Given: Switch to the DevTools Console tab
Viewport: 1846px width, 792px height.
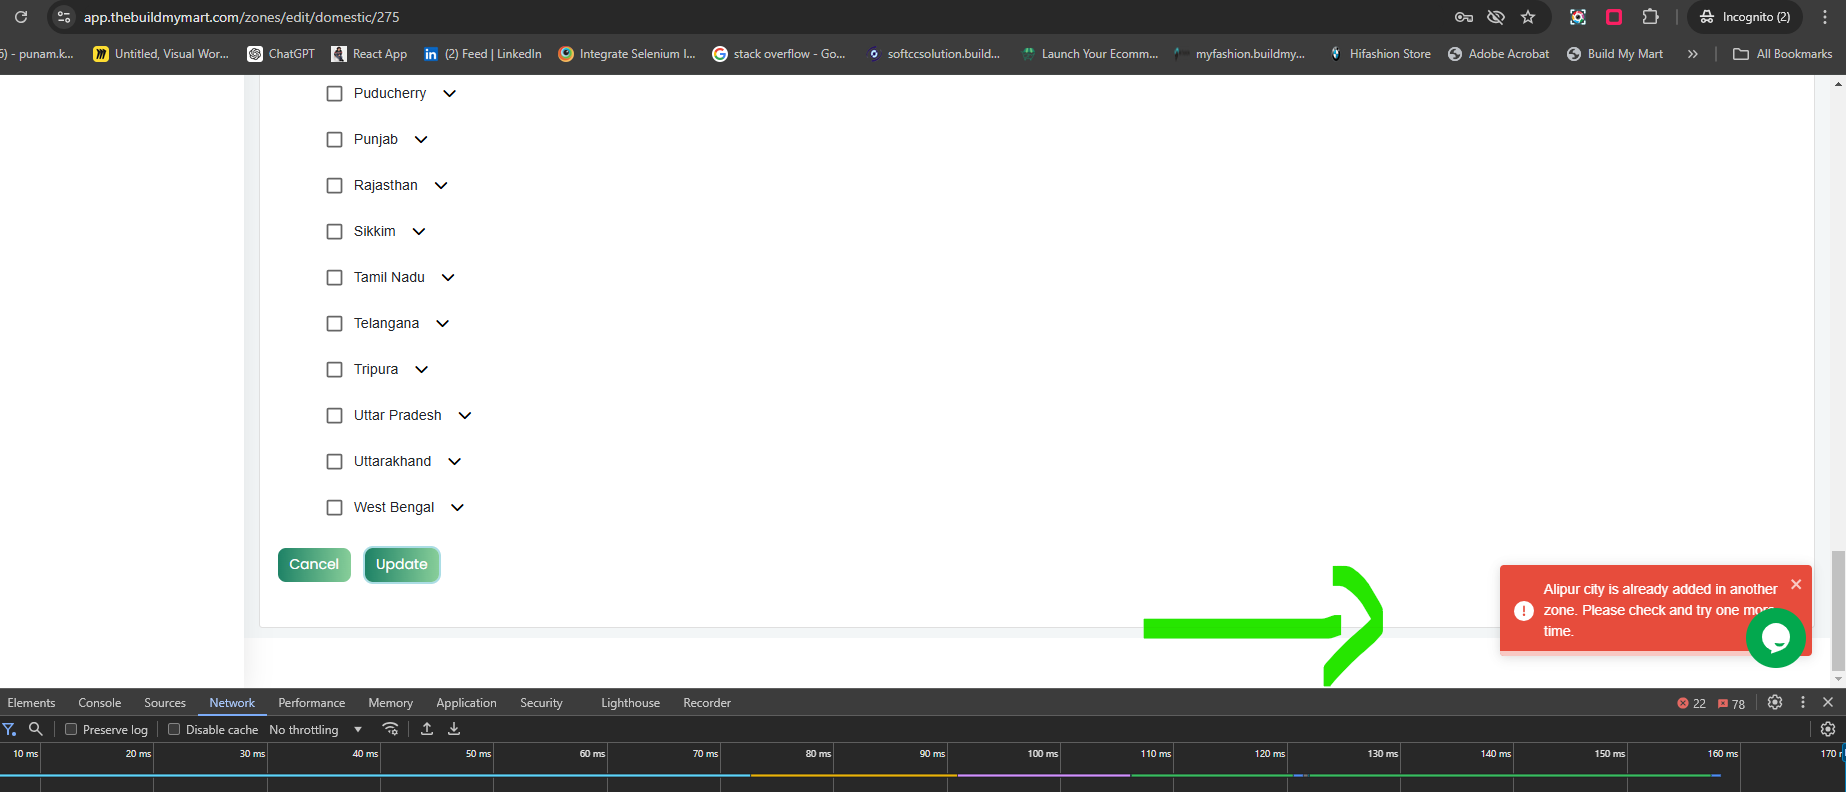Looking at the screenshot, I should (100, 703).
